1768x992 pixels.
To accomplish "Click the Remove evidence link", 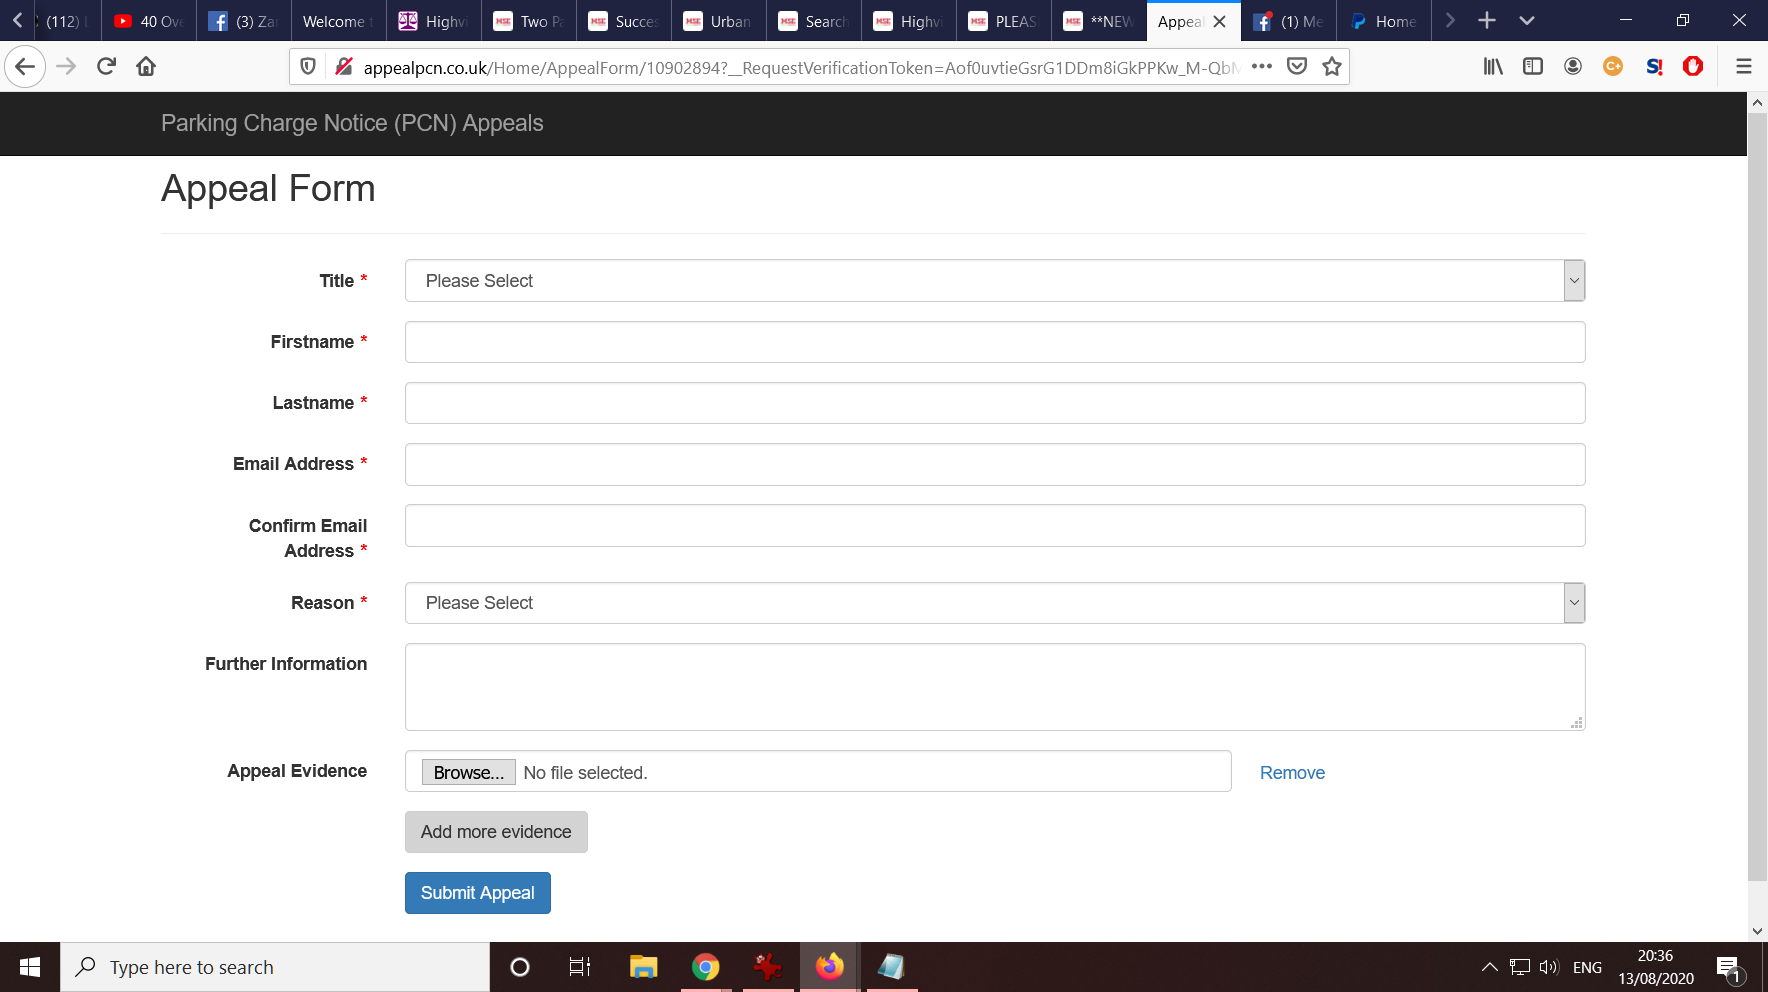I will click(x=1292, y=773).
